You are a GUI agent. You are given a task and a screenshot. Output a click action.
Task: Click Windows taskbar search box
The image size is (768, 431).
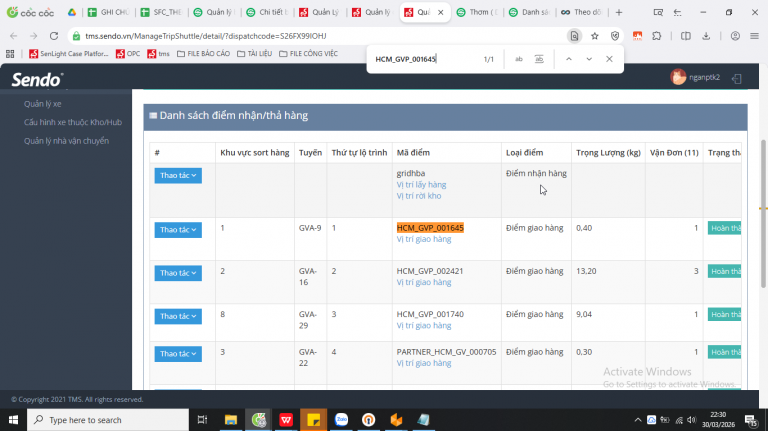click(108, 420)
